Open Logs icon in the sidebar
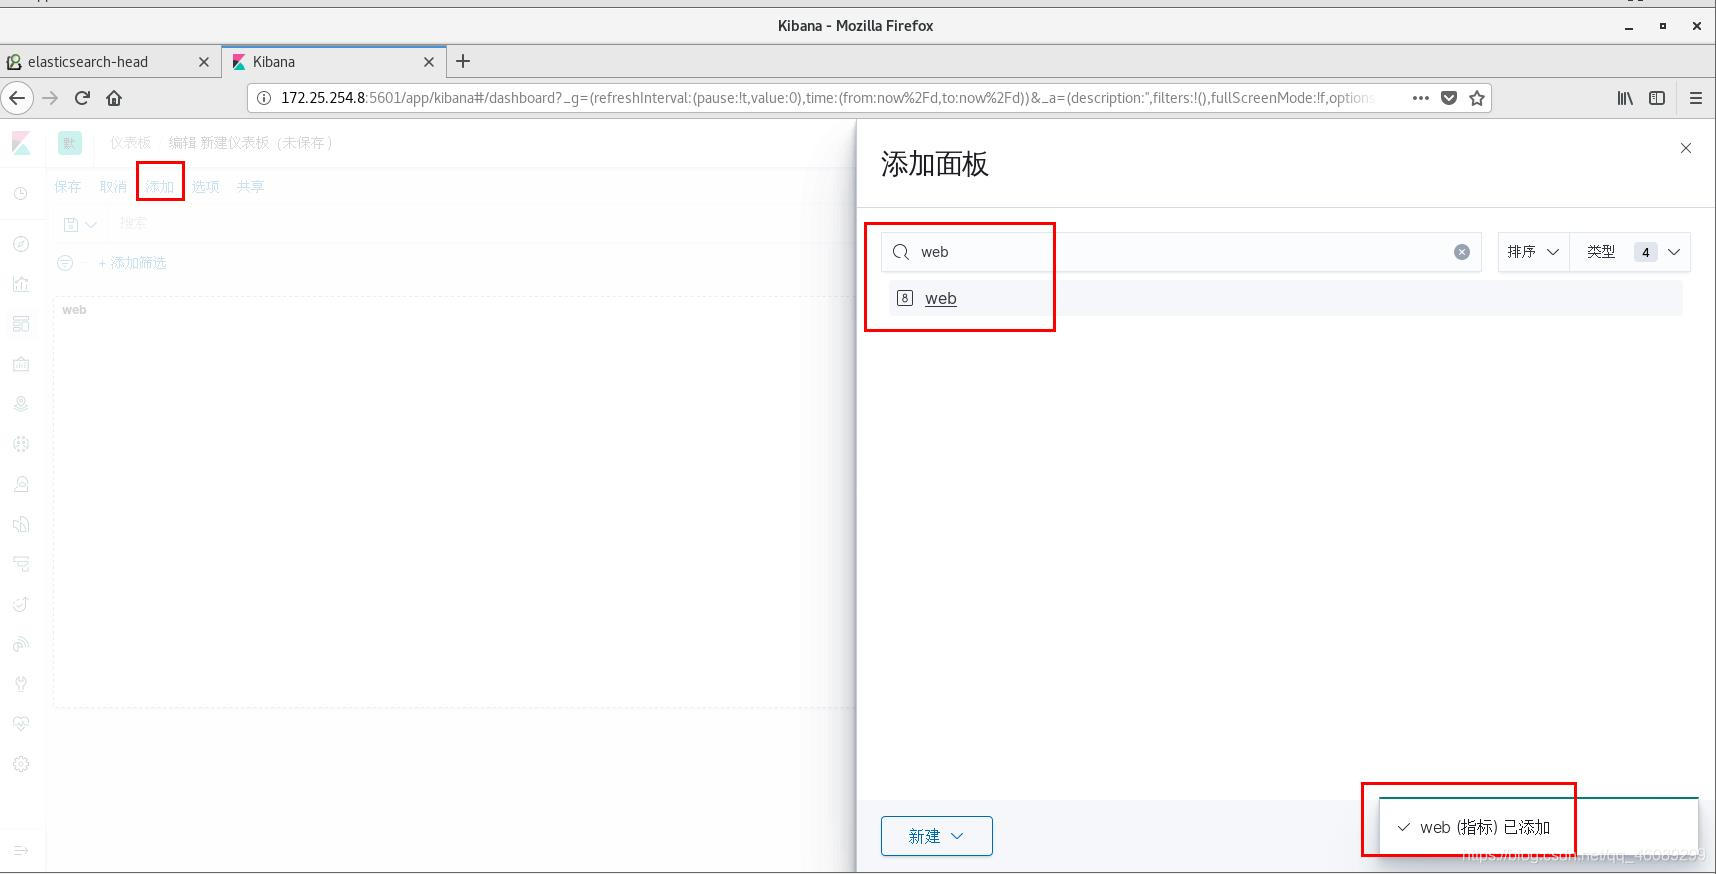 pyautogui.click(x=21, y=524)
